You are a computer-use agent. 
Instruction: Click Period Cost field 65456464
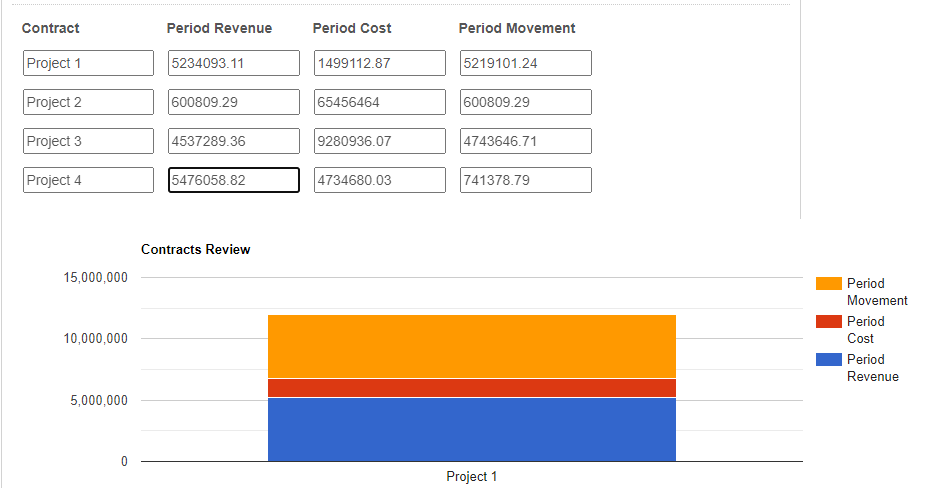click(x=380, y=102)
